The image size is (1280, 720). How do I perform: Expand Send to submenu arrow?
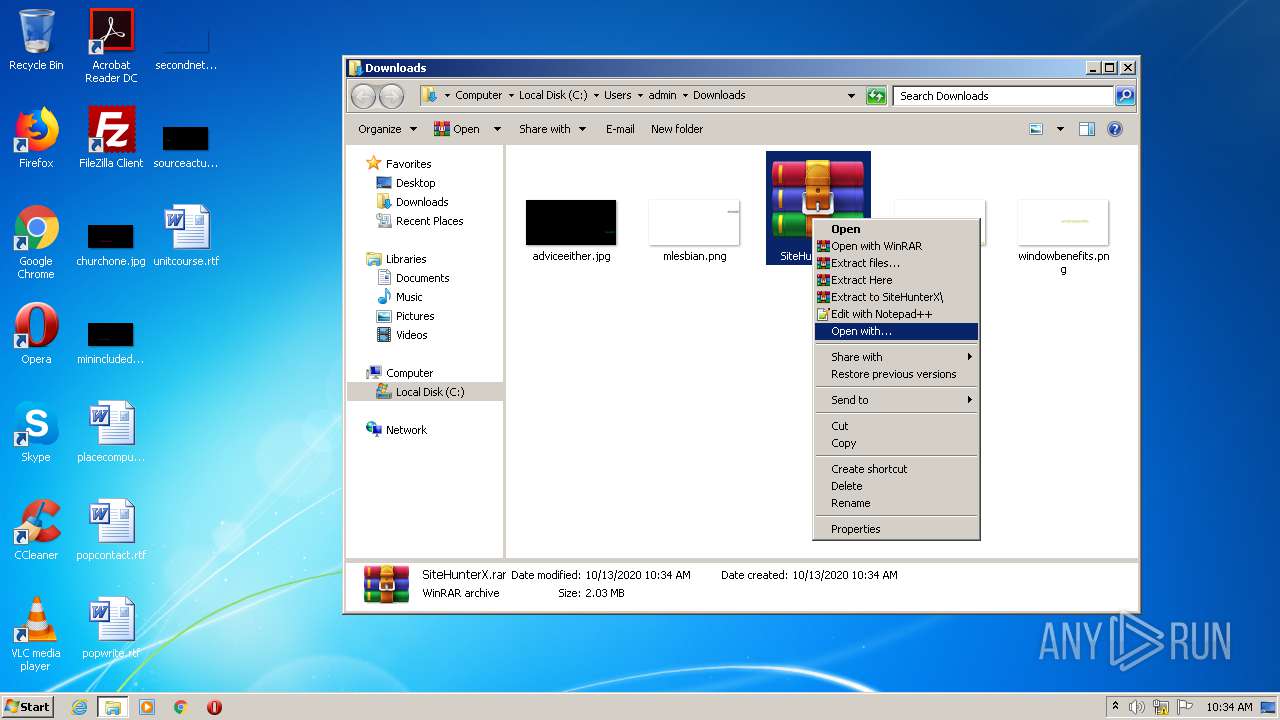coord(970,400)
